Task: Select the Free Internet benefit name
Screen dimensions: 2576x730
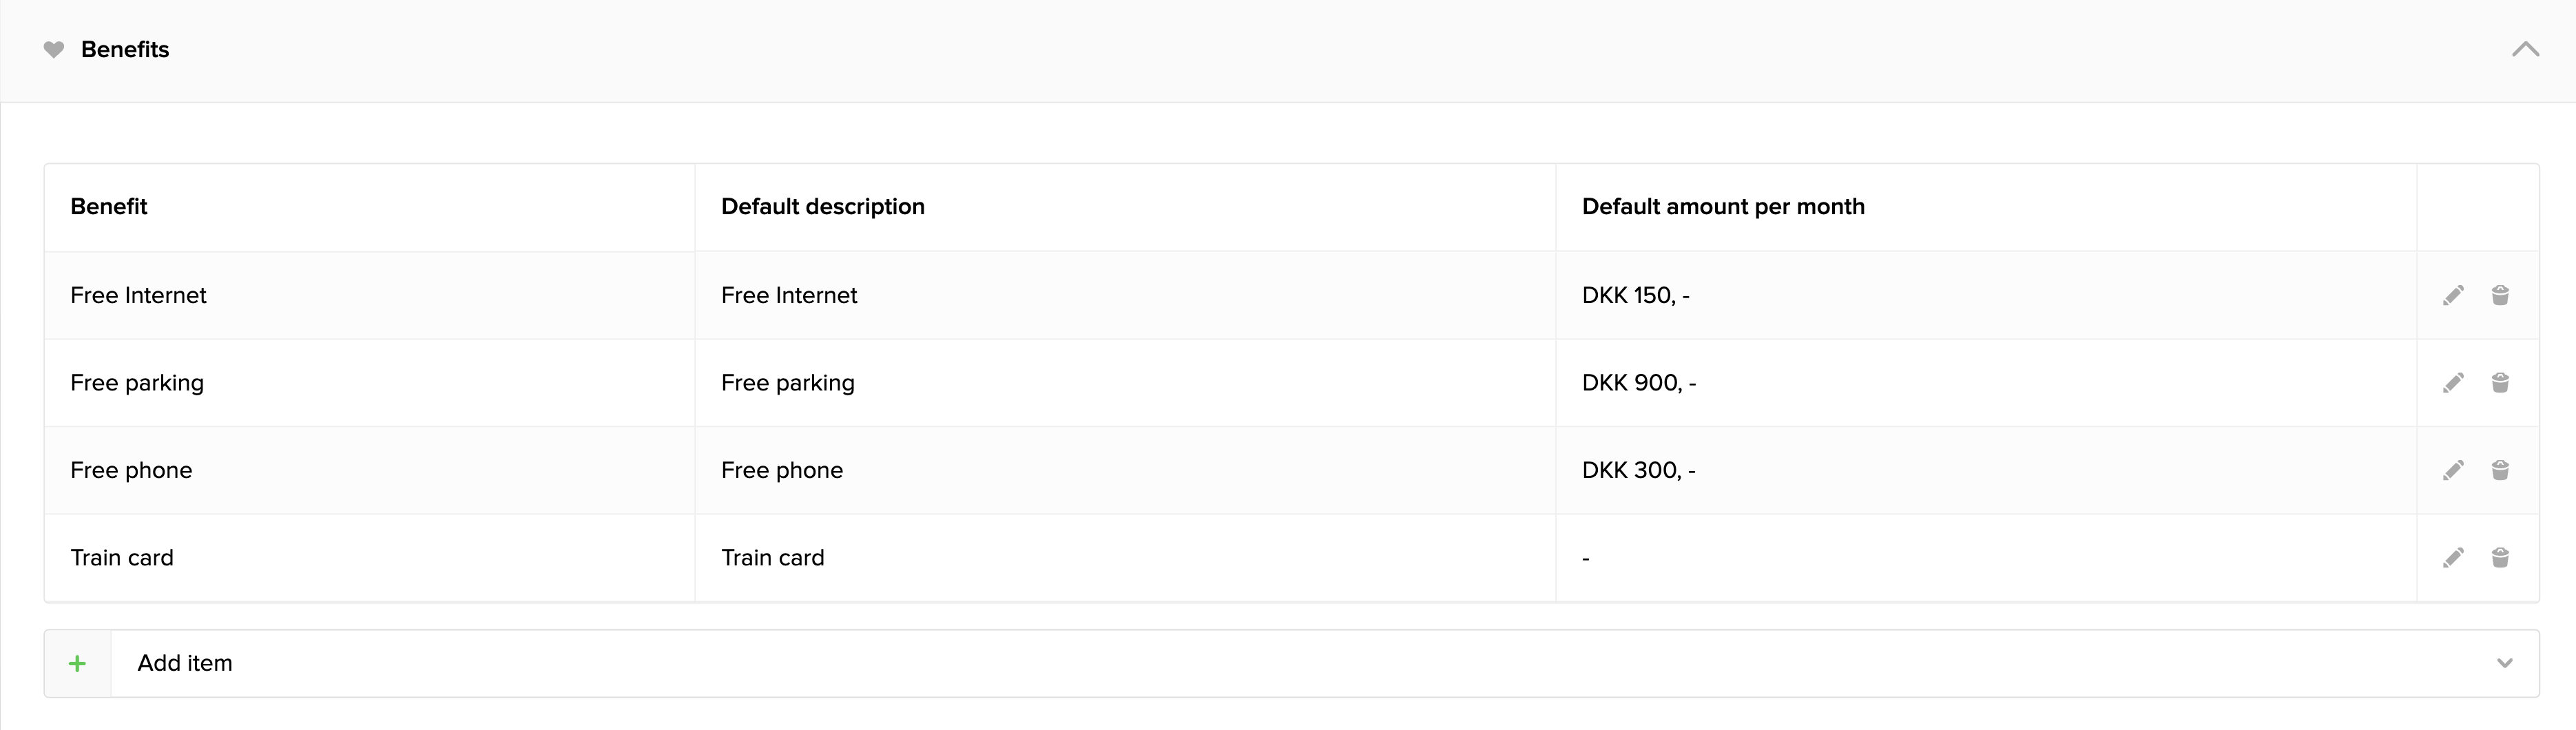Action: click(x=138, y=295)
